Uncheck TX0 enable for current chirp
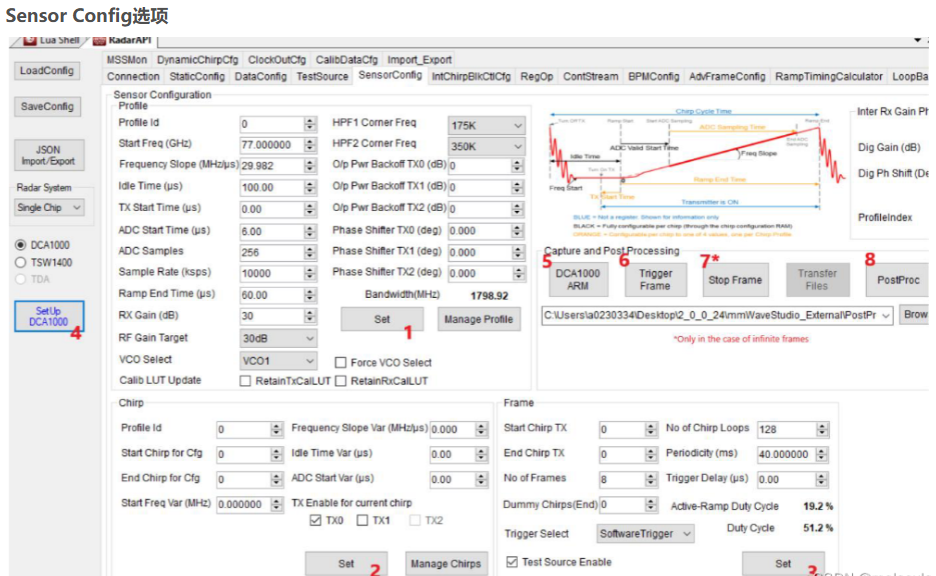This screenshot has width=936, height=576. tap(316, 520)
